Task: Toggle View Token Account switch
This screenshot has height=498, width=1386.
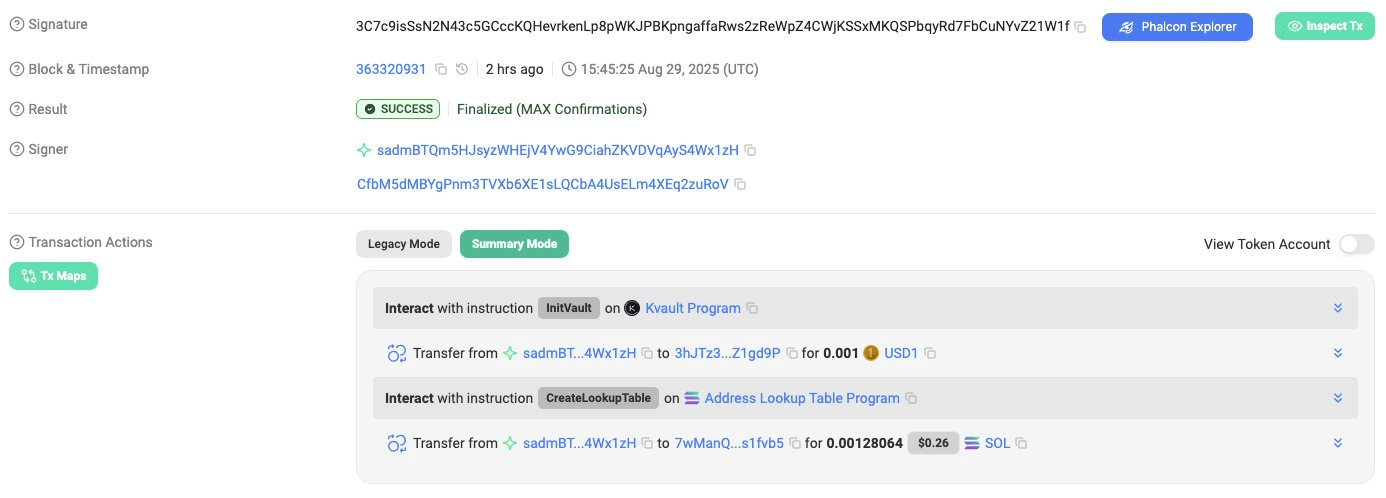Action: (1357, 244)
